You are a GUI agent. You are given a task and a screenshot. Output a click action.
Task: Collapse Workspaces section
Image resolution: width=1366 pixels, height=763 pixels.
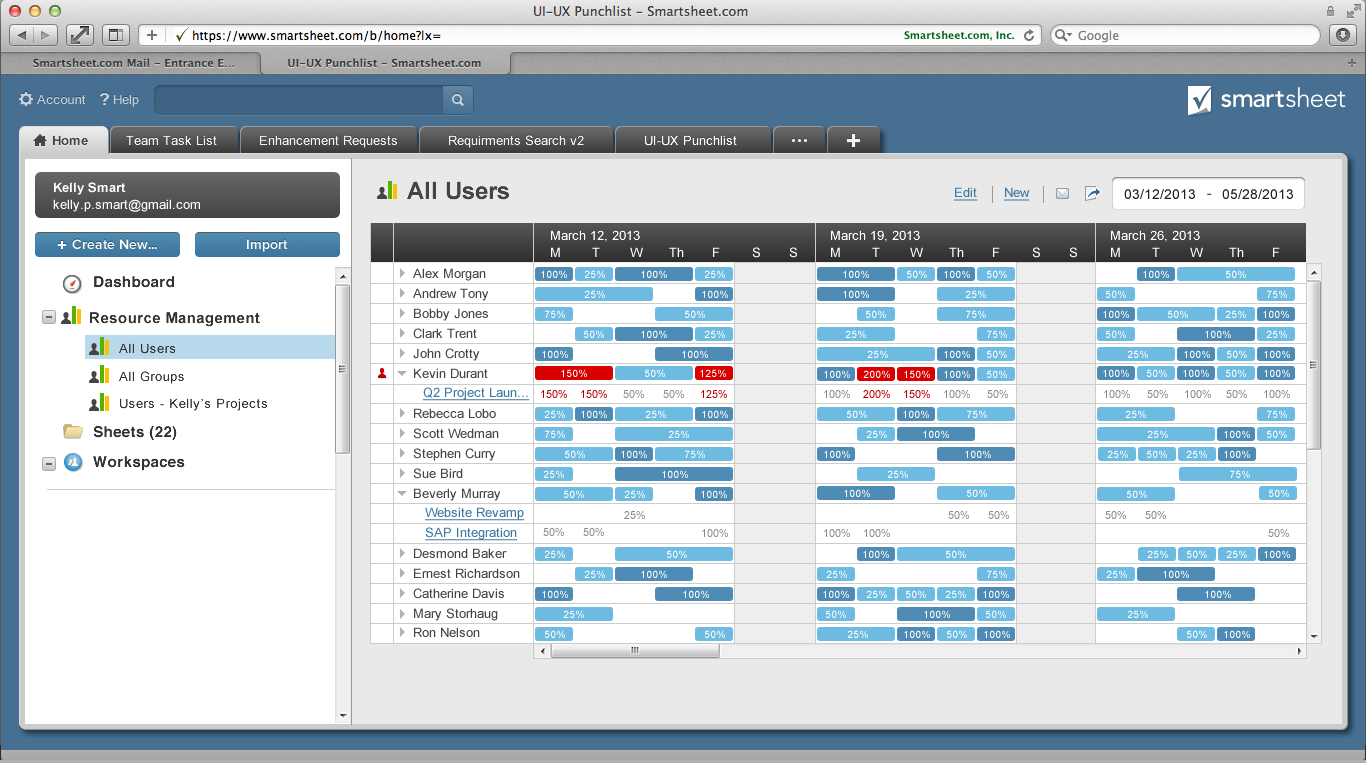click(x=48, y=463)
